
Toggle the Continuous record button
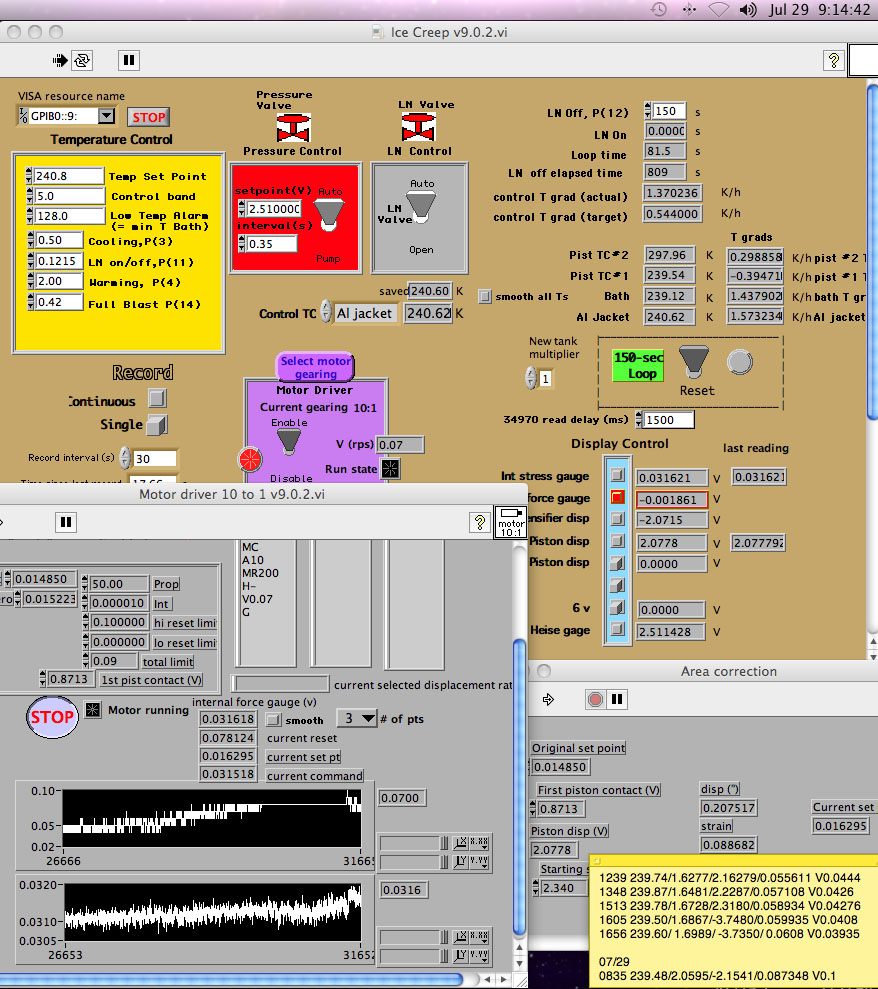point(157,400)
